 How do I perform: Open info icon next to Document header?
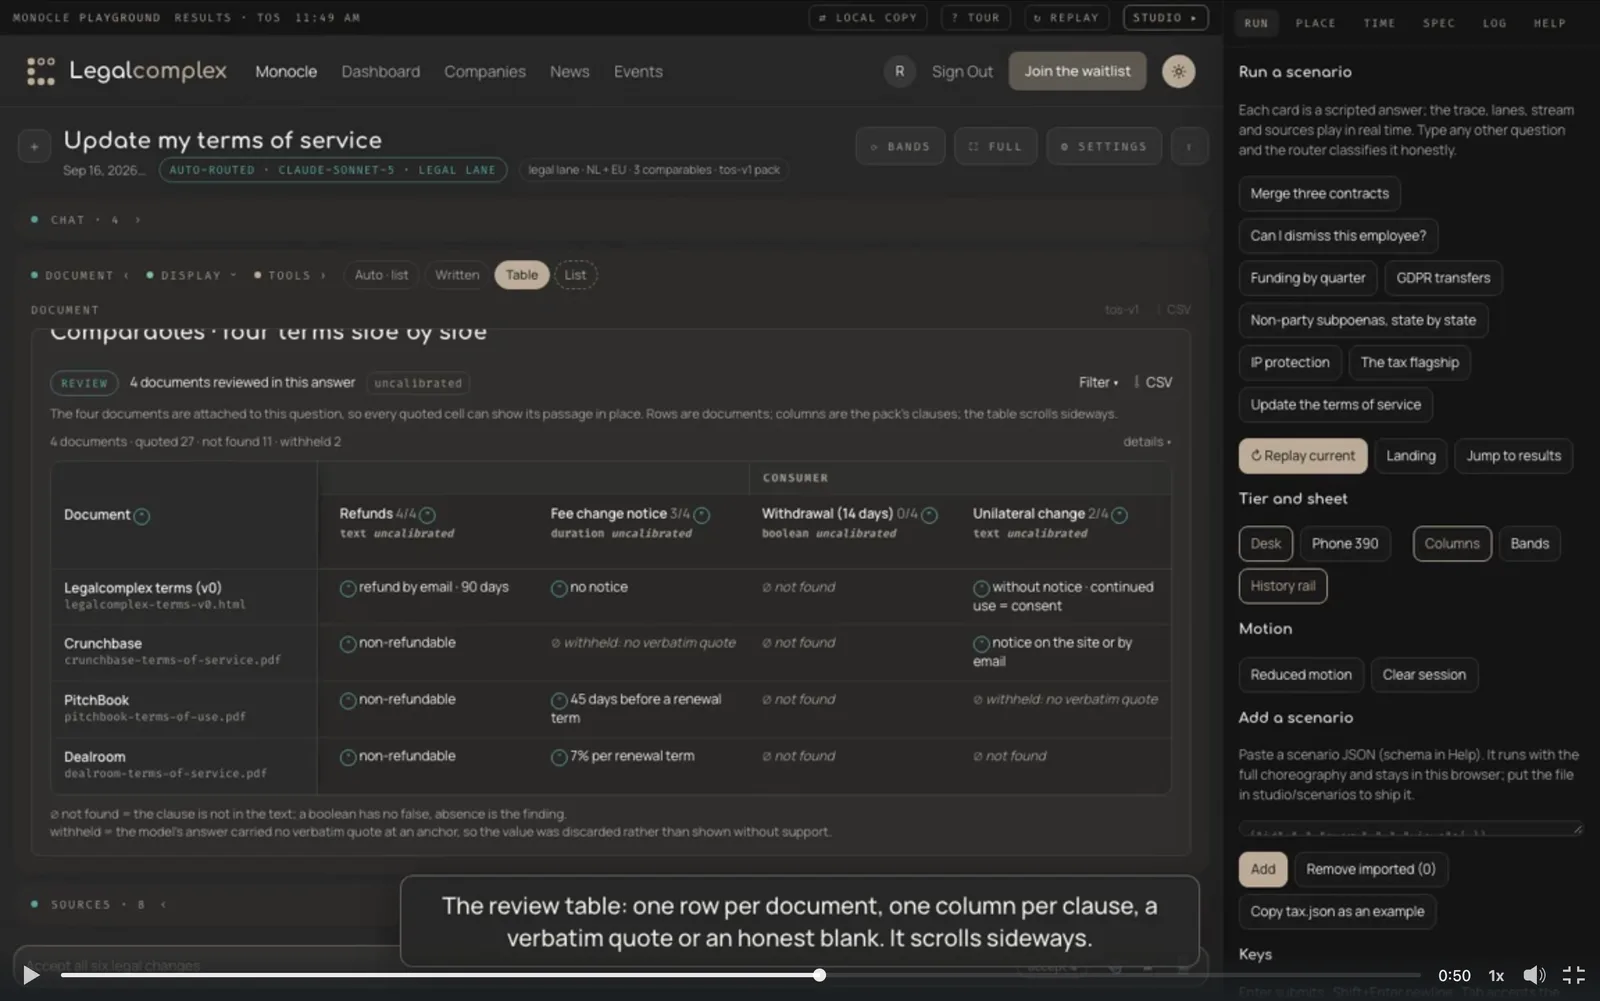(142, 516)
